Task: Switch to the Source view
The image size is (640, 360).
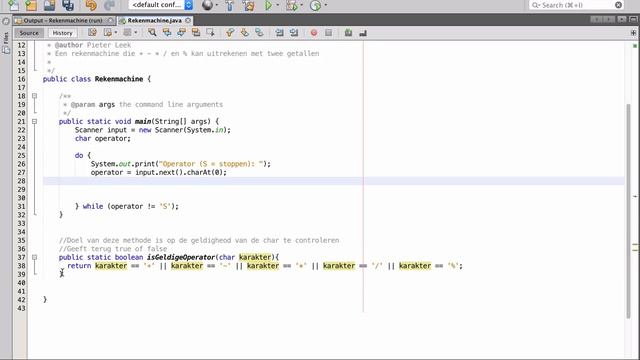Action: click(29, 33)
